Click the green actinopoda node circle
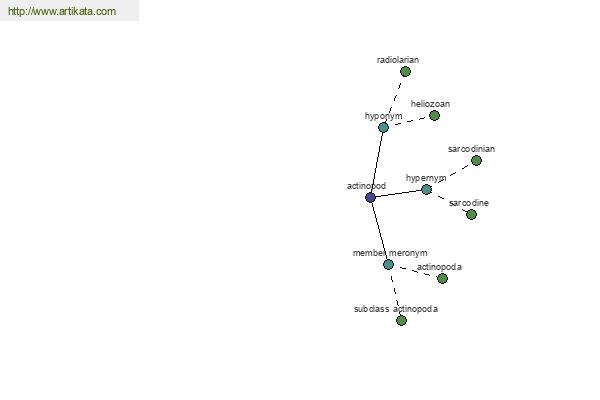The width and height of the screenshot is (600, 400). pyautogui.click(x=442, y=278)
